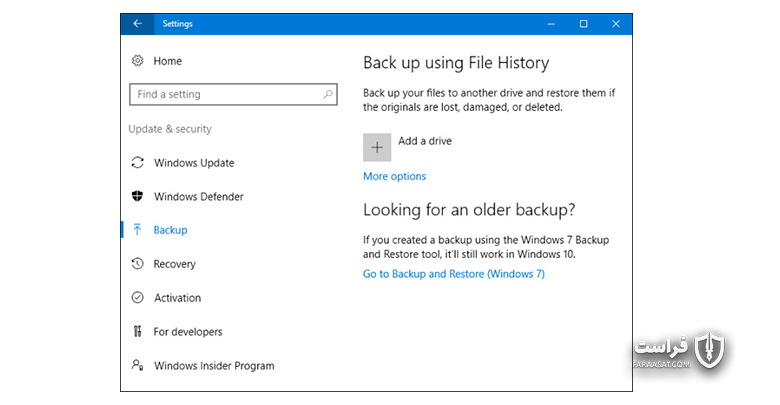Click the Add a drive label

425,141
